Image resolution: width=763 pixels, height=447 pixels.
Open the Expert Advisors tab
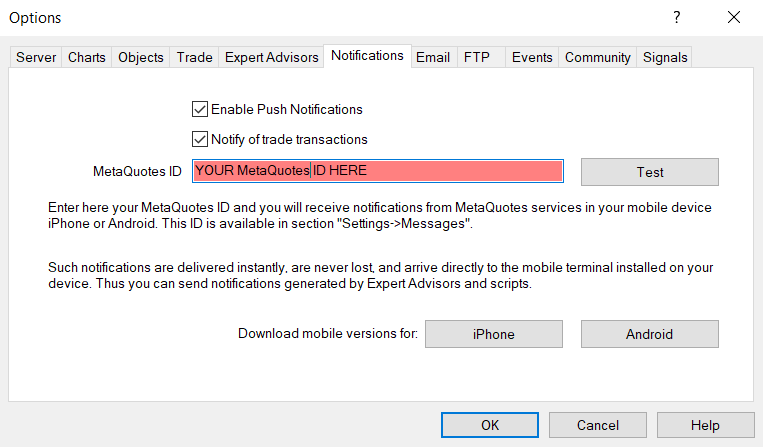pos(271,57)
